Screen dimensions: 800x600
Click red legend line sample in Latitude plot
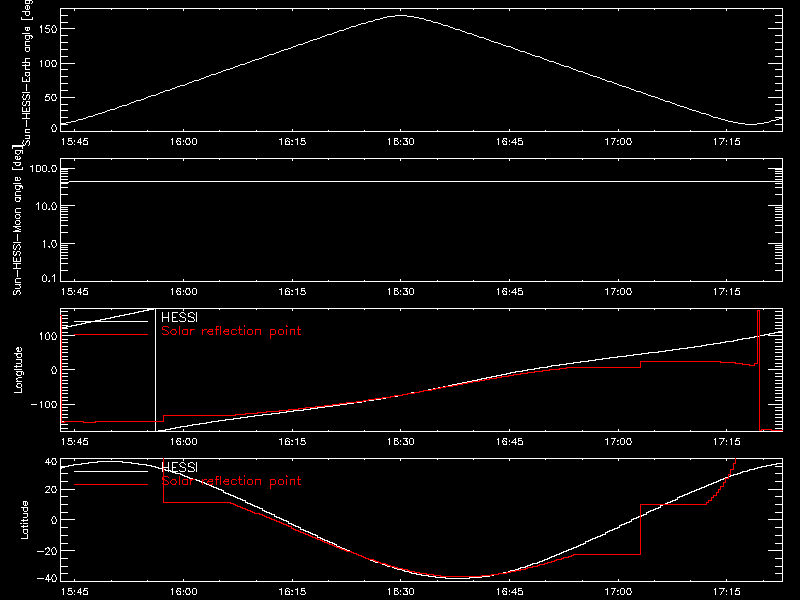click(111, 484)
